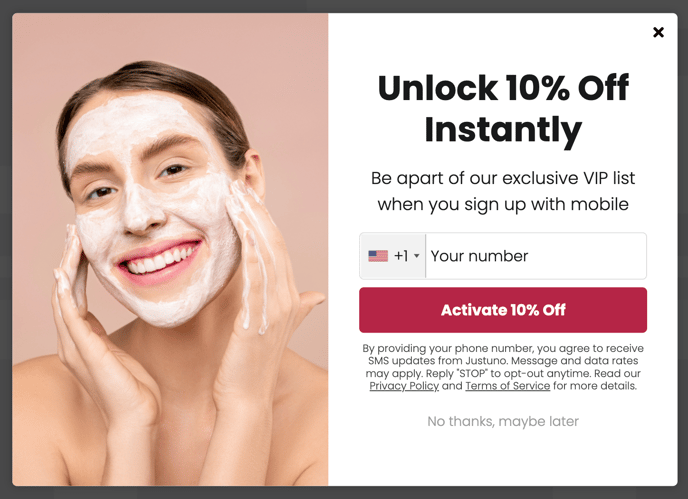Open the Terms of Service link
The image size is (688, 499).
(508, 386)
